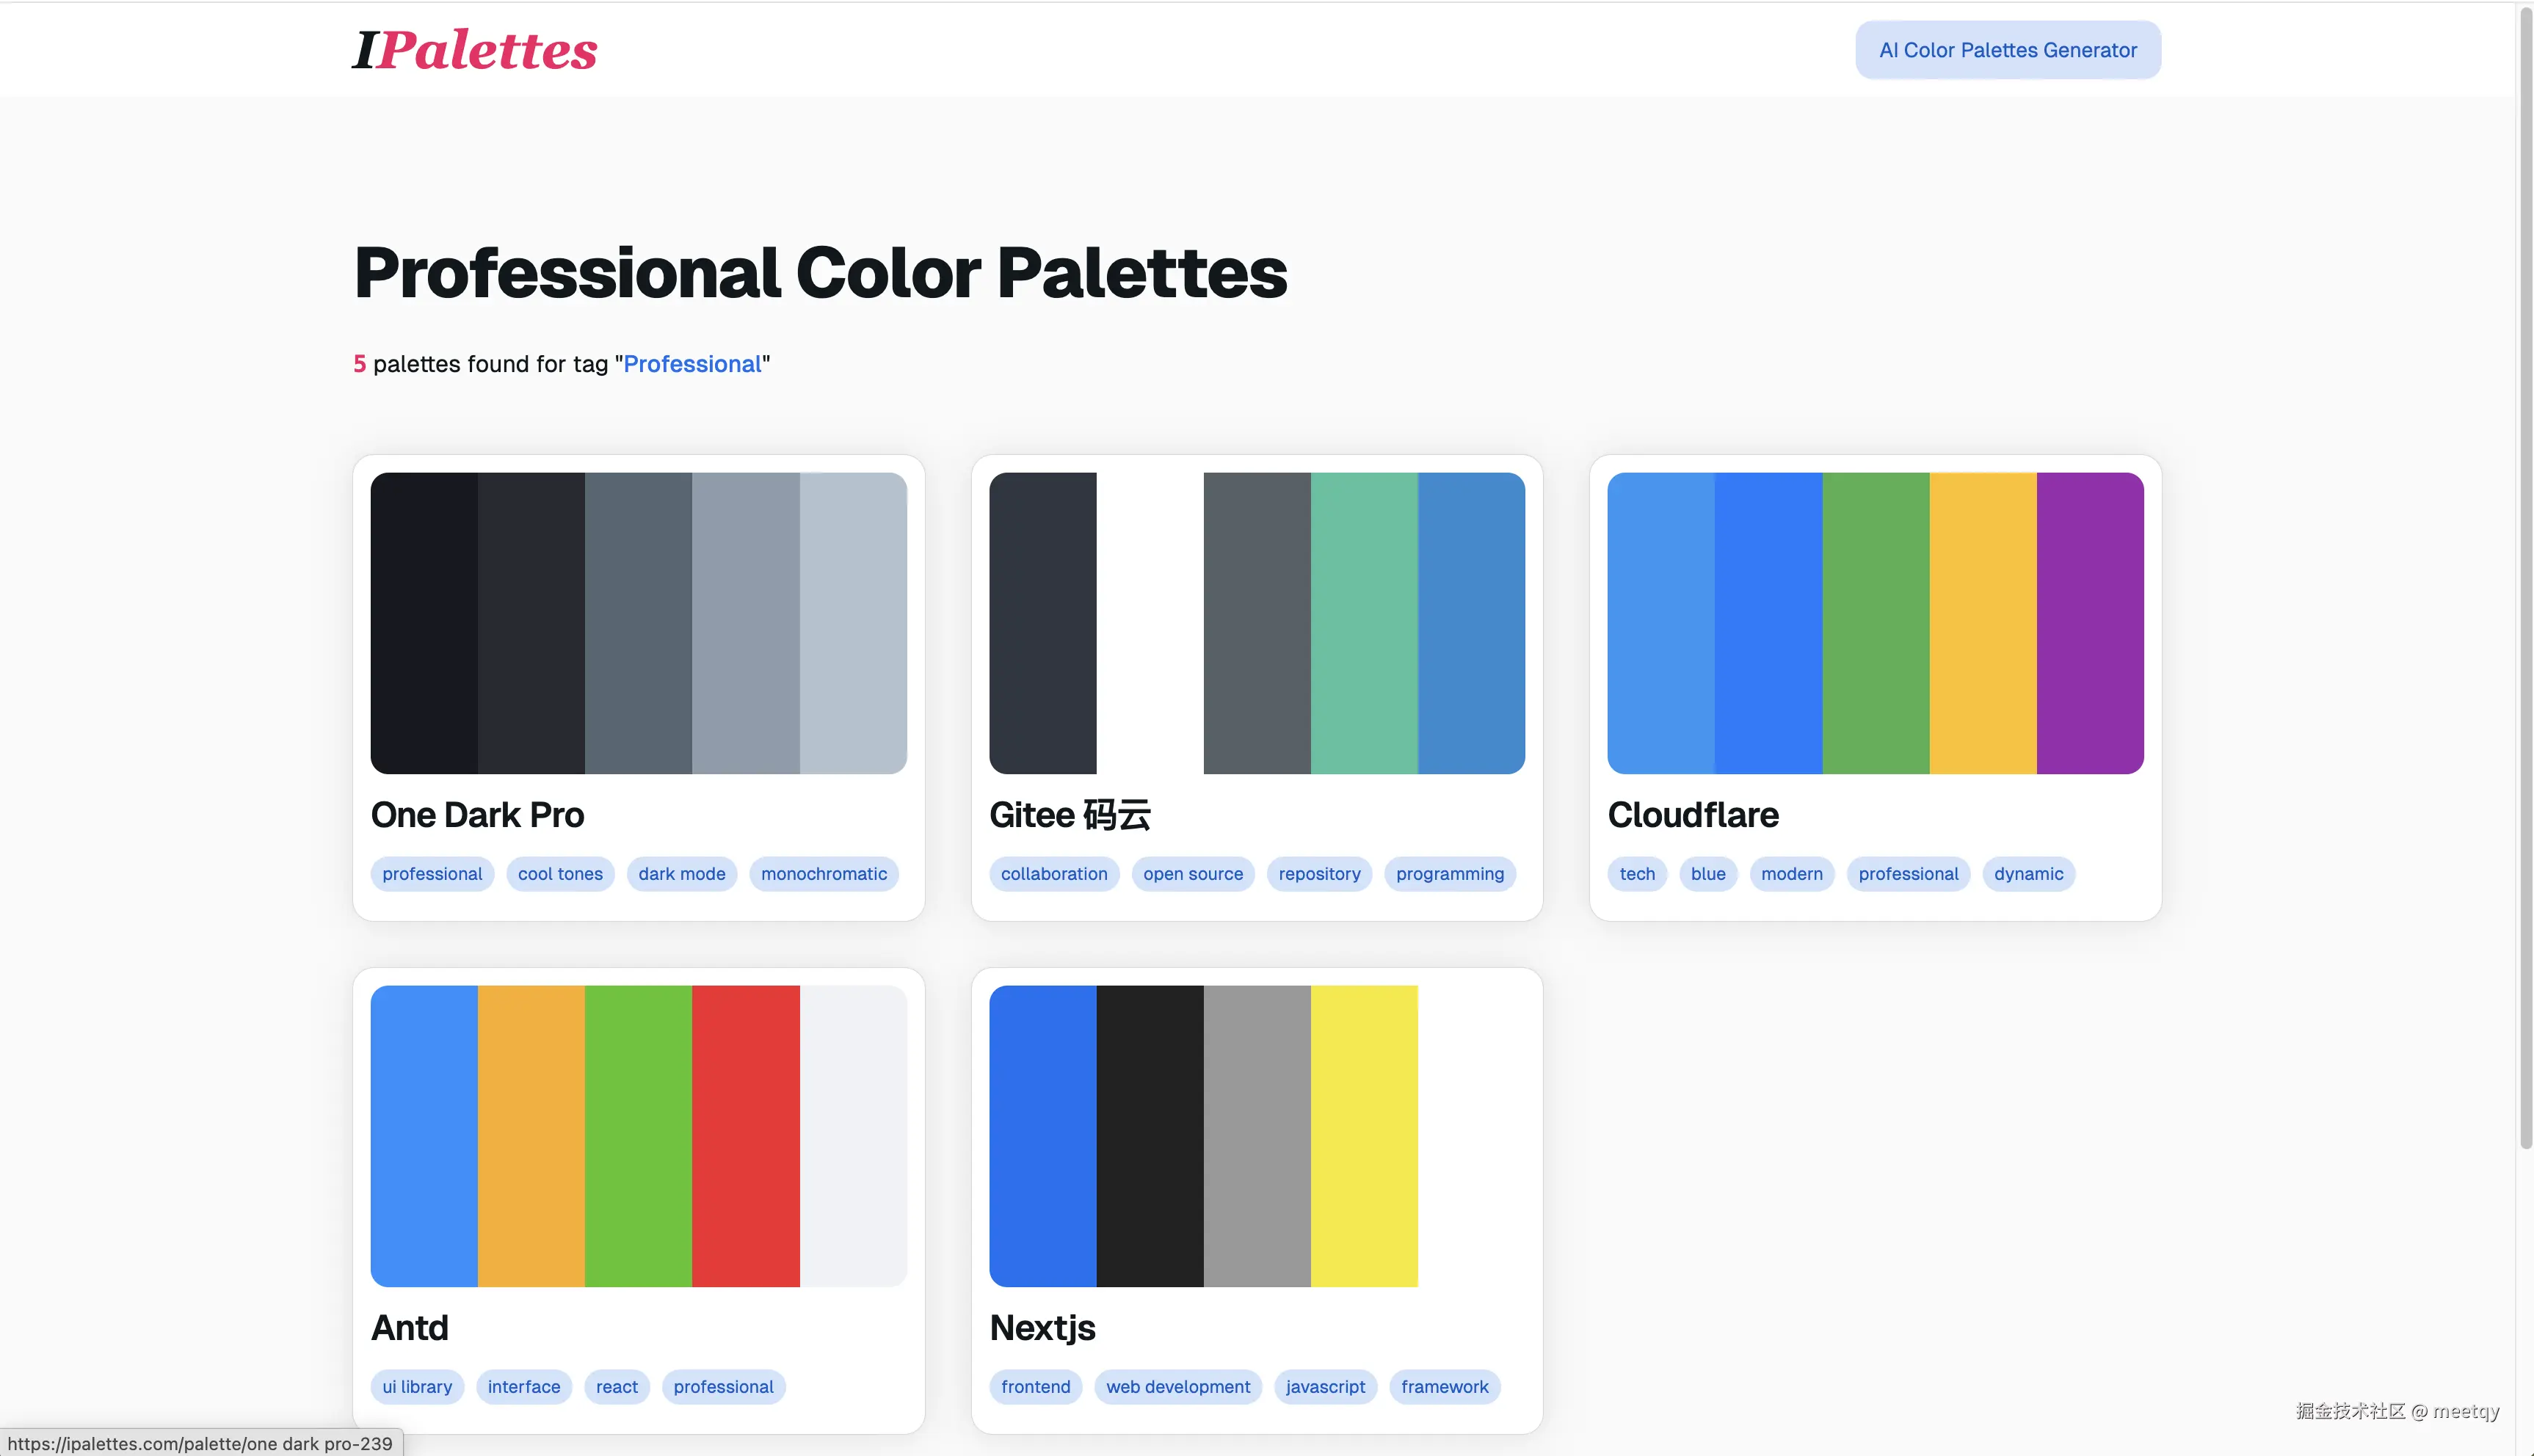Click the teal green swatch in Gitee palette
The height and width of the screenshot is (1456, 2534).
(1364, 623)
